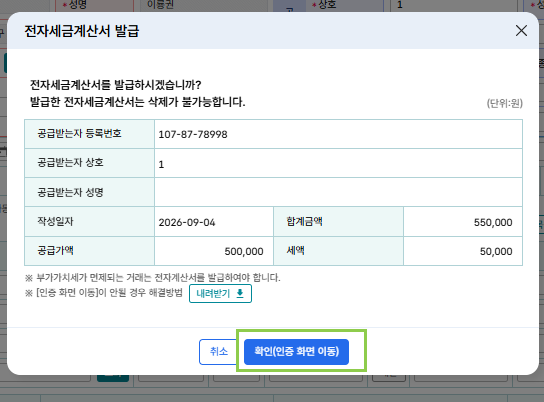Select registration number 107-87-78998

[193, 134]
